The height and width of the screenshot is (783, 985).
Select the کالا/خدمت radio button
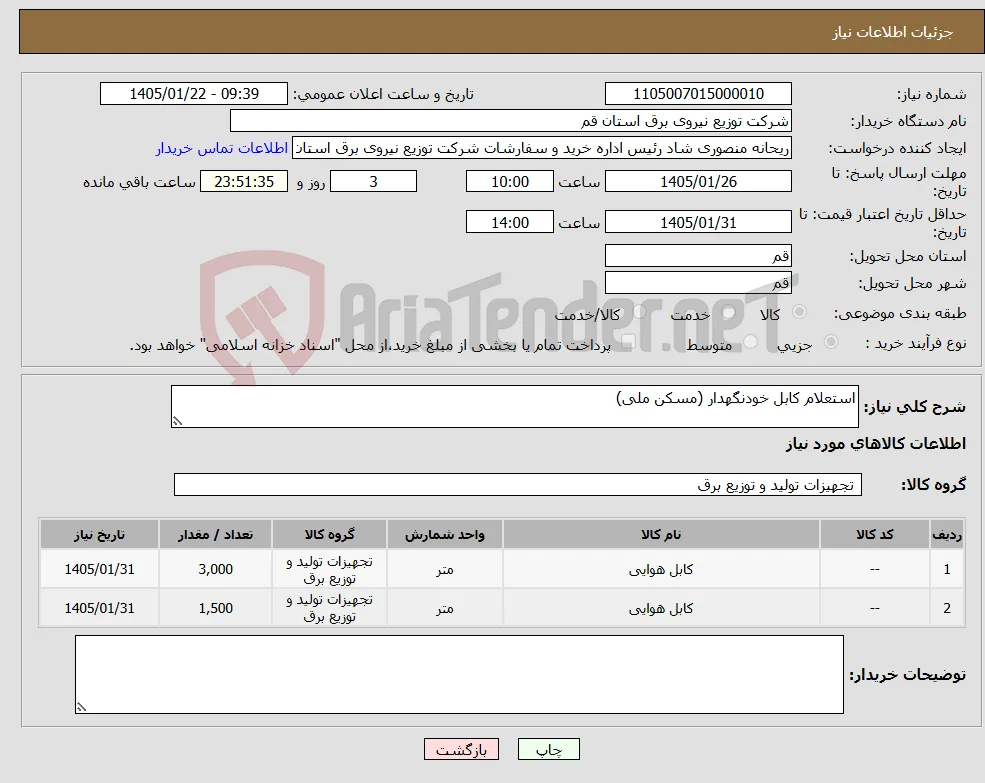(639, 312)
